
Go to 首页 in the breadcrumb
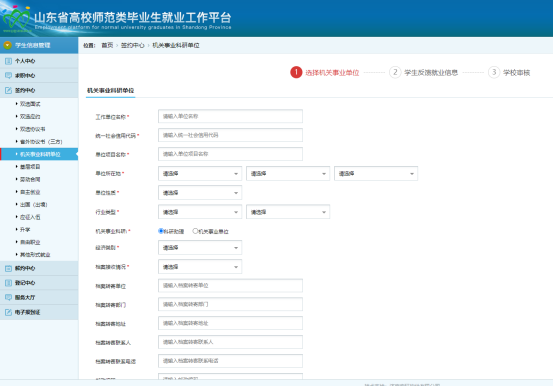click(x=107, y=45)
